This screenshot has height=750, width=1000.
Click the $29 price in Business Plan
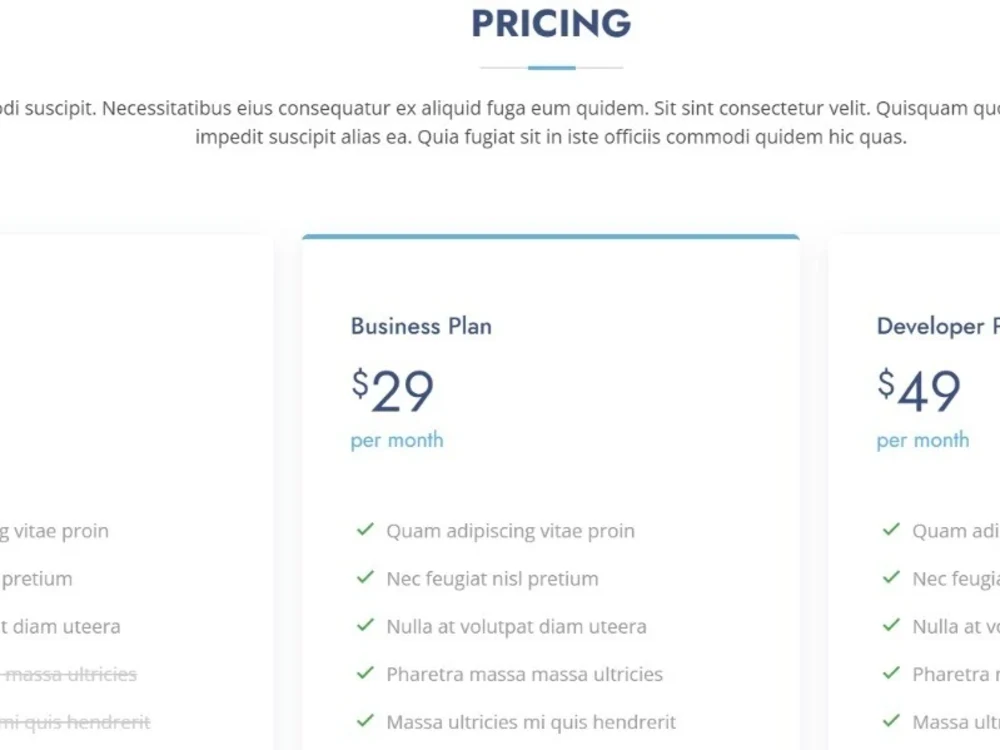392,390
